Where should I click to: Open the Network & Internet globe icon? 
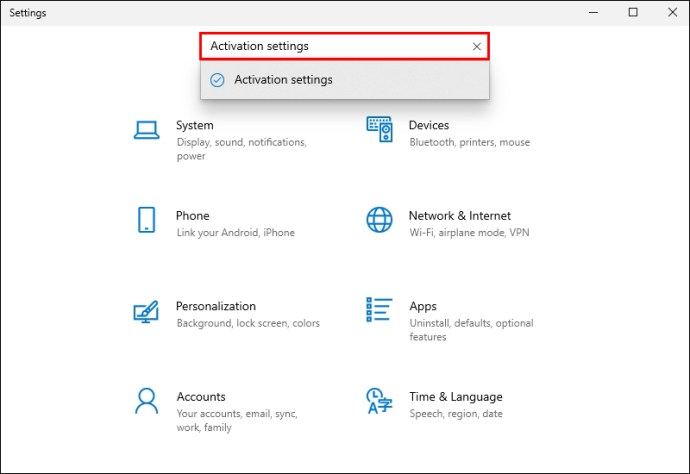(x=379, y=220)
